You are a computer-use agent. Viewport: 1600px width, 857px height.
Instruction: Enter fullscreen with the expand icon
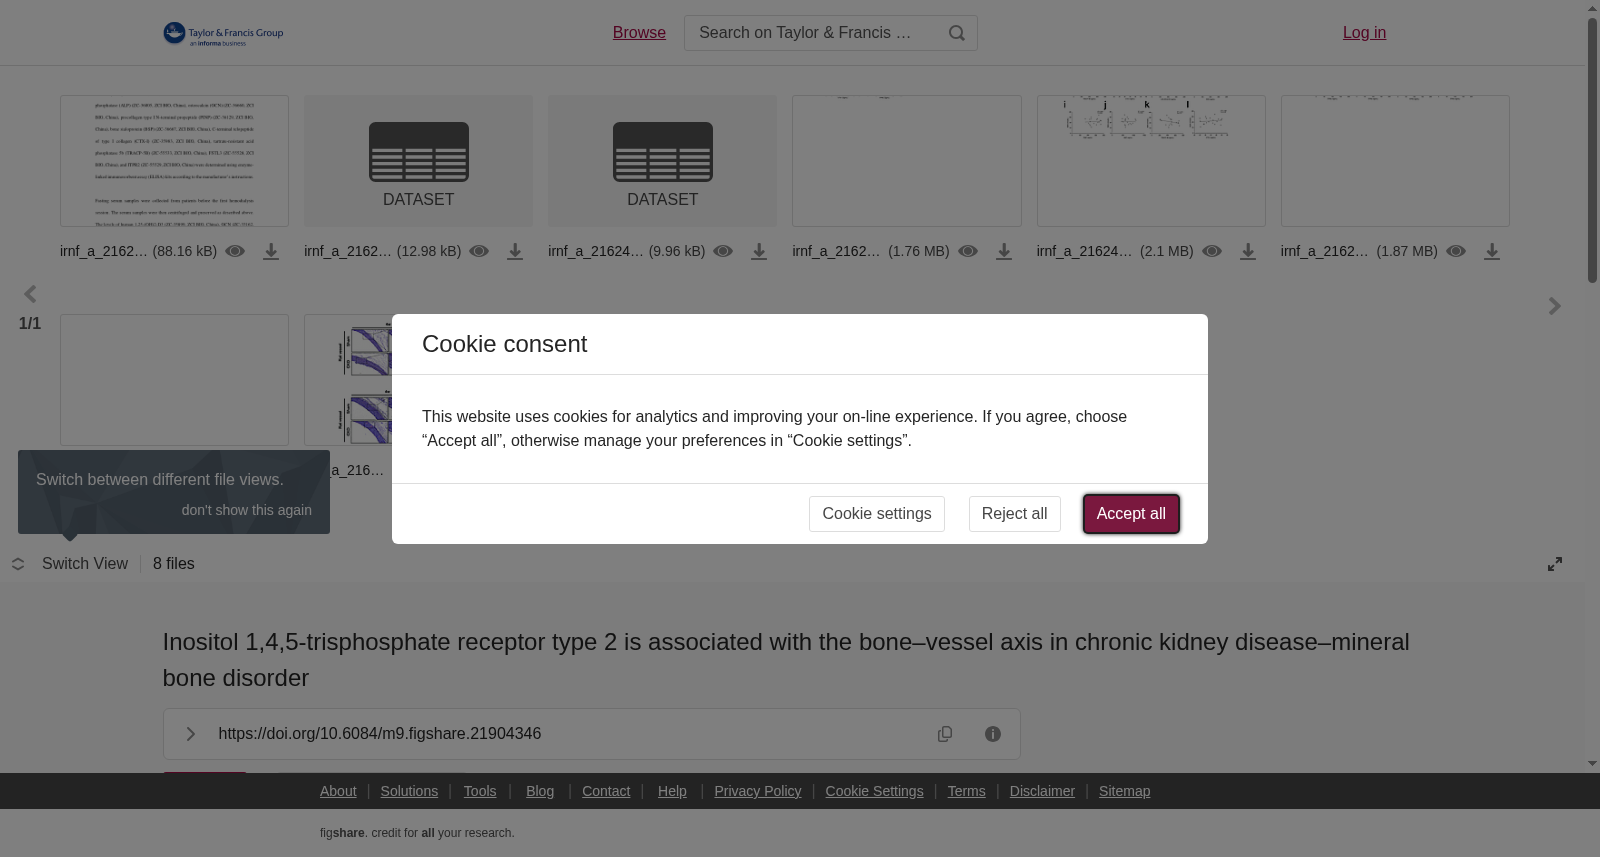click(x=1555, y=564)
